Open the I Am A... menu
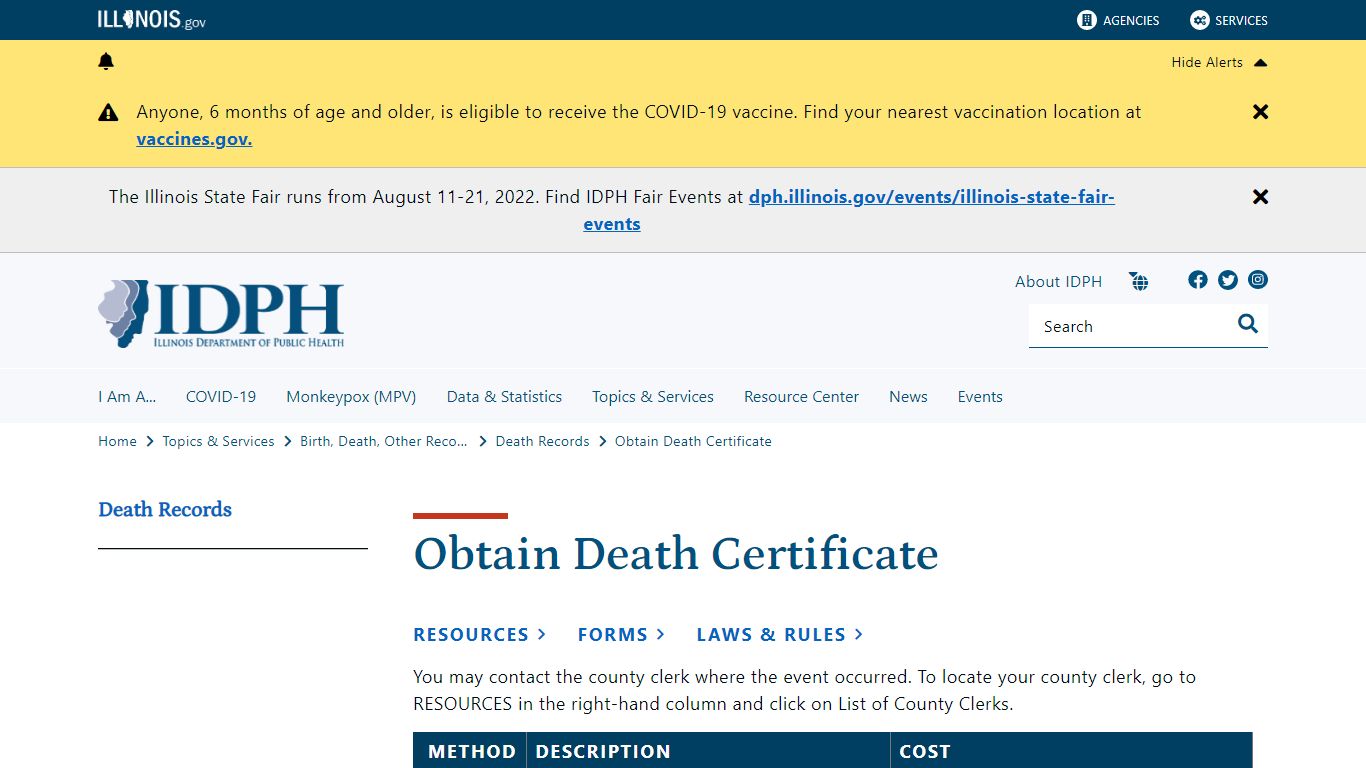 tap(127, 397)
